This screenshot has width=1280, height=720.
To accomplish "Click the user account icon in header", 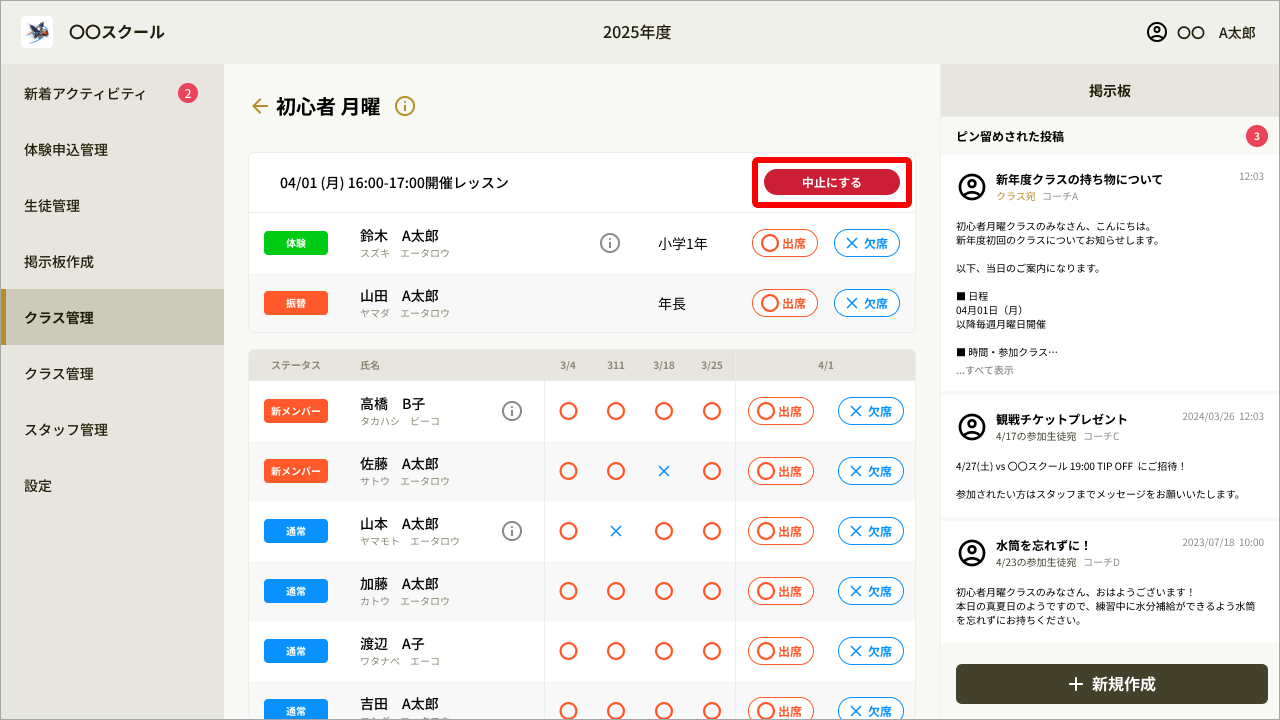I will (1157, 32).
